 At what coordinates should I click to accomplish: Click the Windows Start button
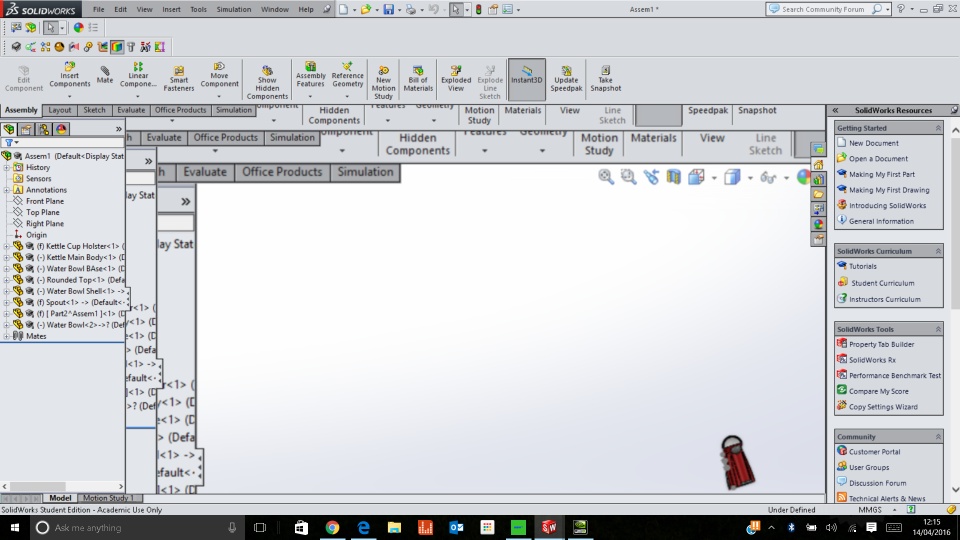click(14, 528)
